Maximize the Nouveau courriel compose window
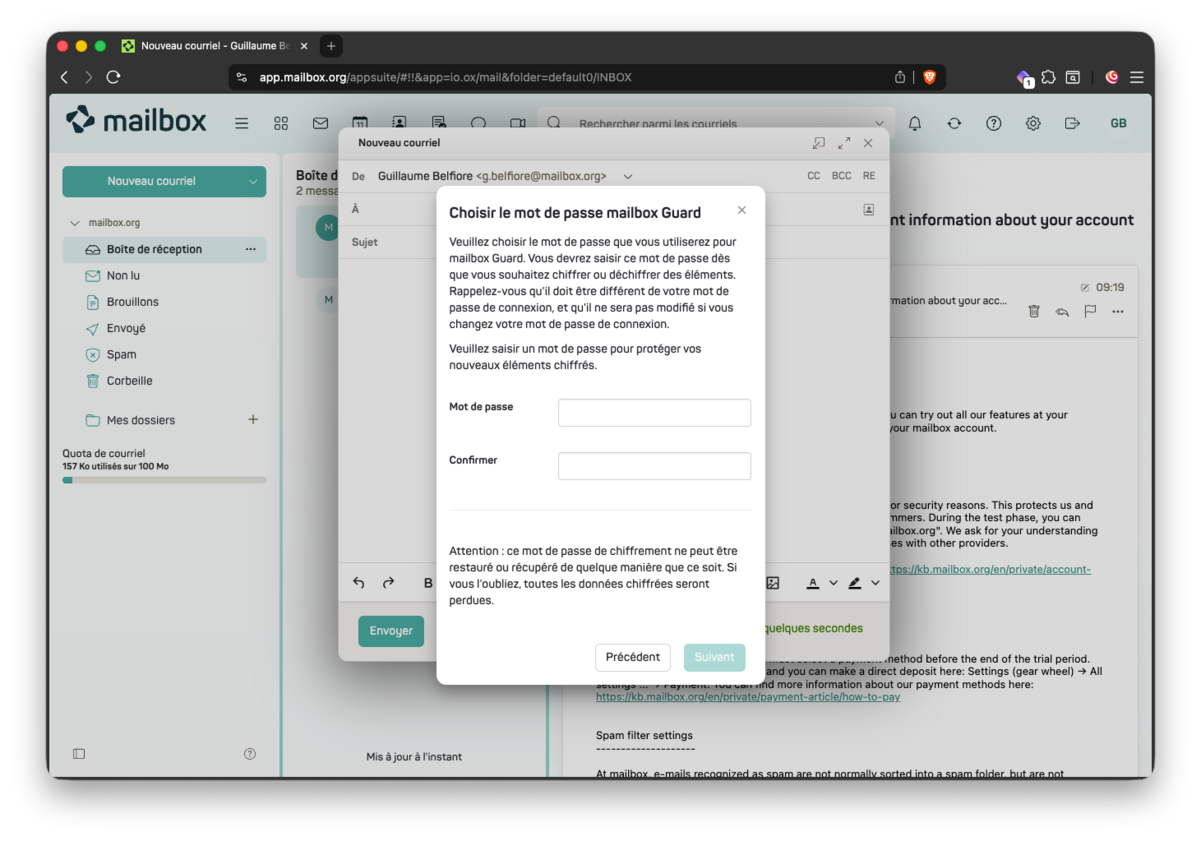 click(x=844, y=143)
